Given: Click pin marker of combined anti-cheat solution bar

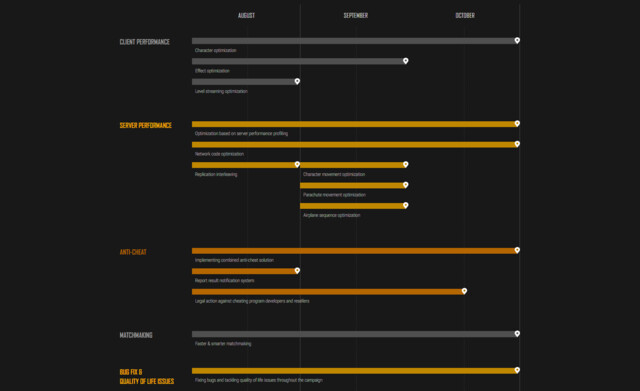Looking at the screenshot, I should click(x=517, y=250).
